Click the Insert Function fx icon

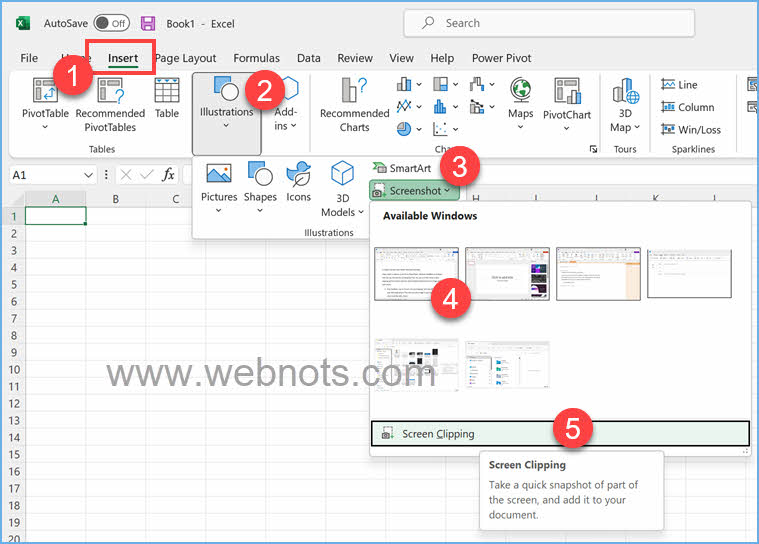click(168, 175)
